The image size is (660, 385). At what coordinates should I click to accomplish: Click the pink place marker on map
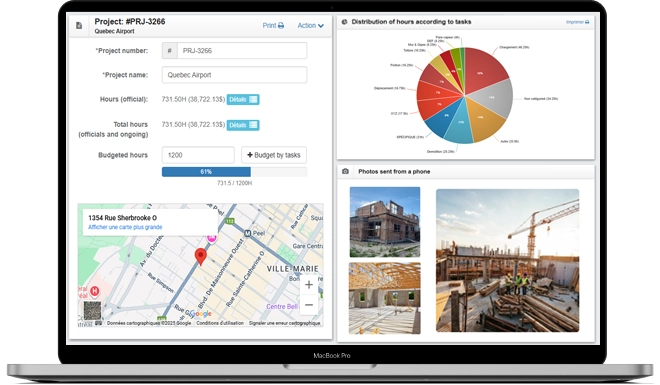212,239
